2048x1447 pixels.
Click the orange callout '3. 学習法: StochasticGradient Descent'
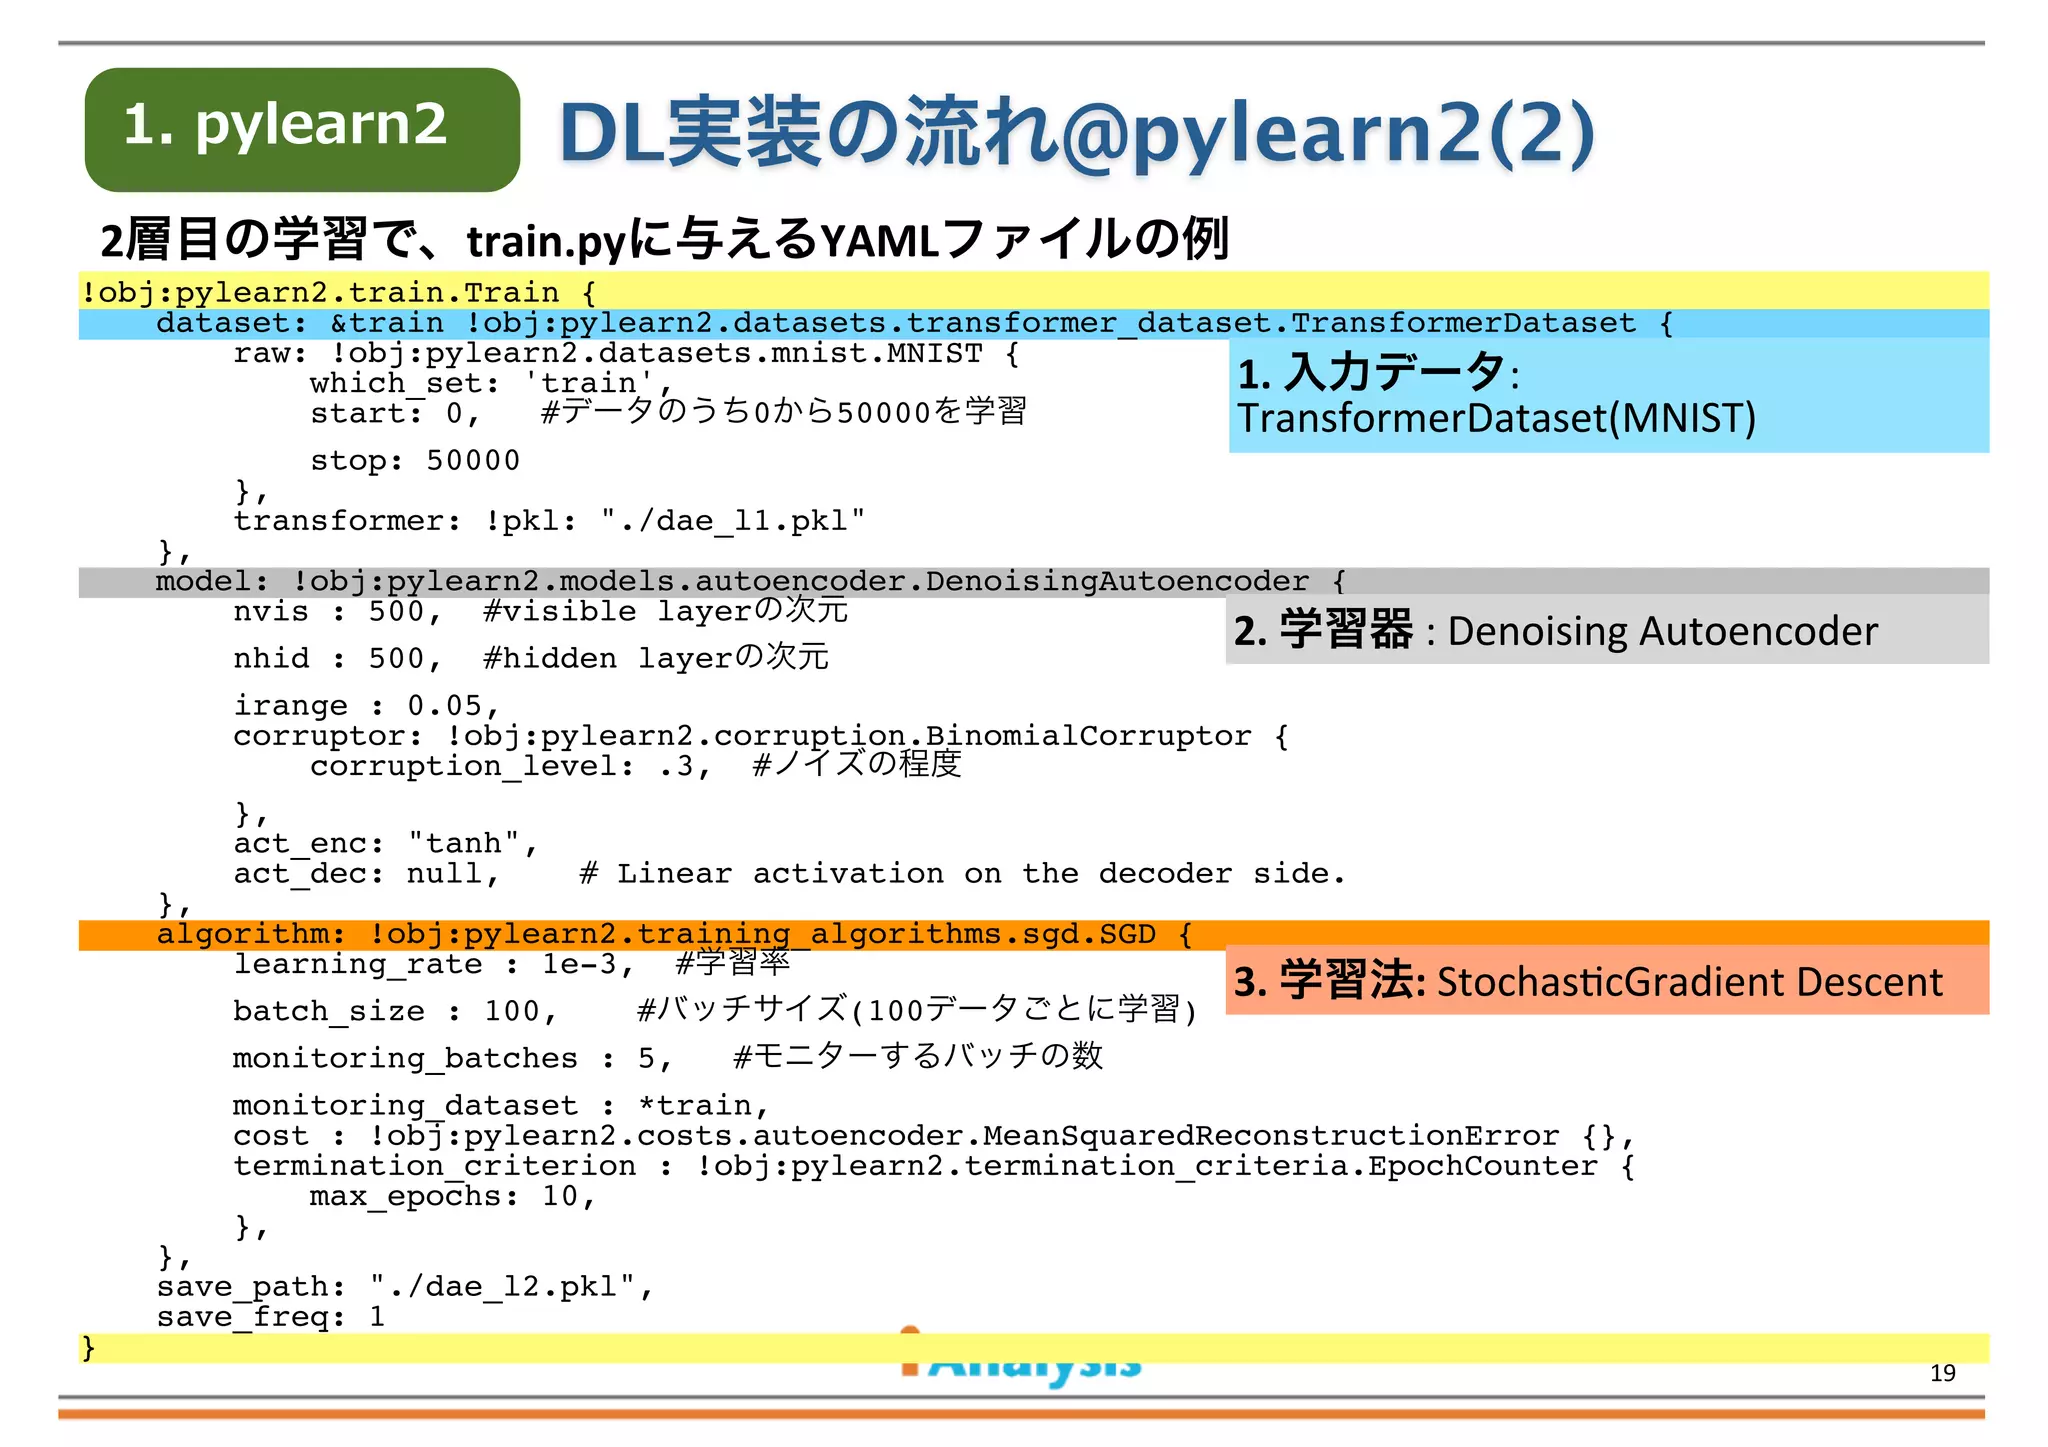click(x=1607, y=980)
